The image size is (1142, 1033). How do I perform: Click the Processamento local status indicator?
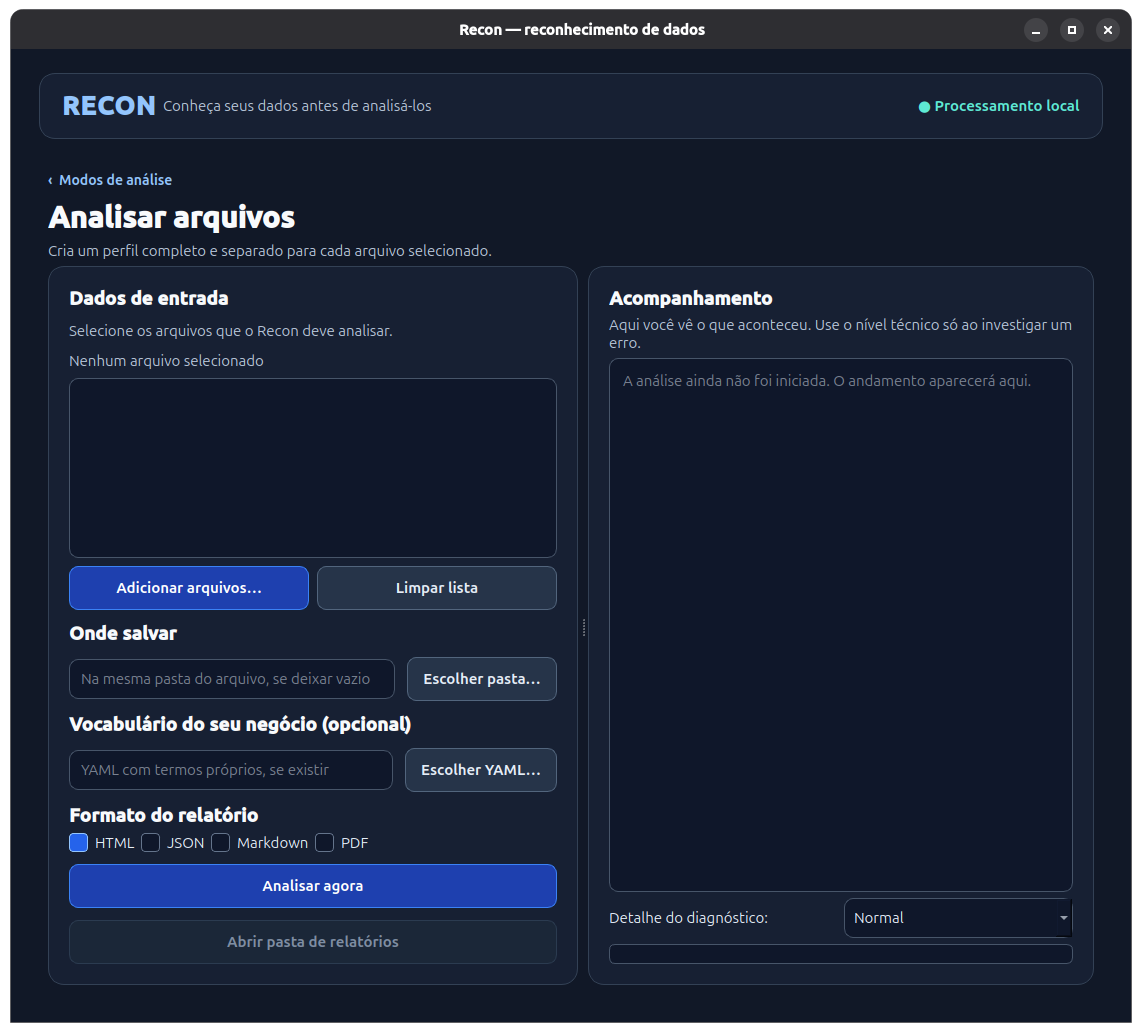[999, 106]
